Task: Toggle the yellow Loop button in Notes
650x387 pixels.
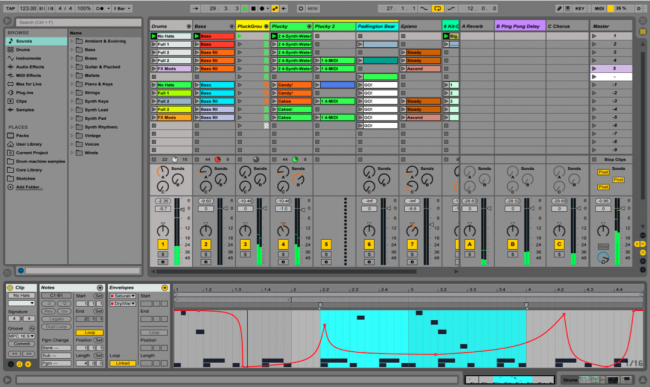Action: point(90,332)
